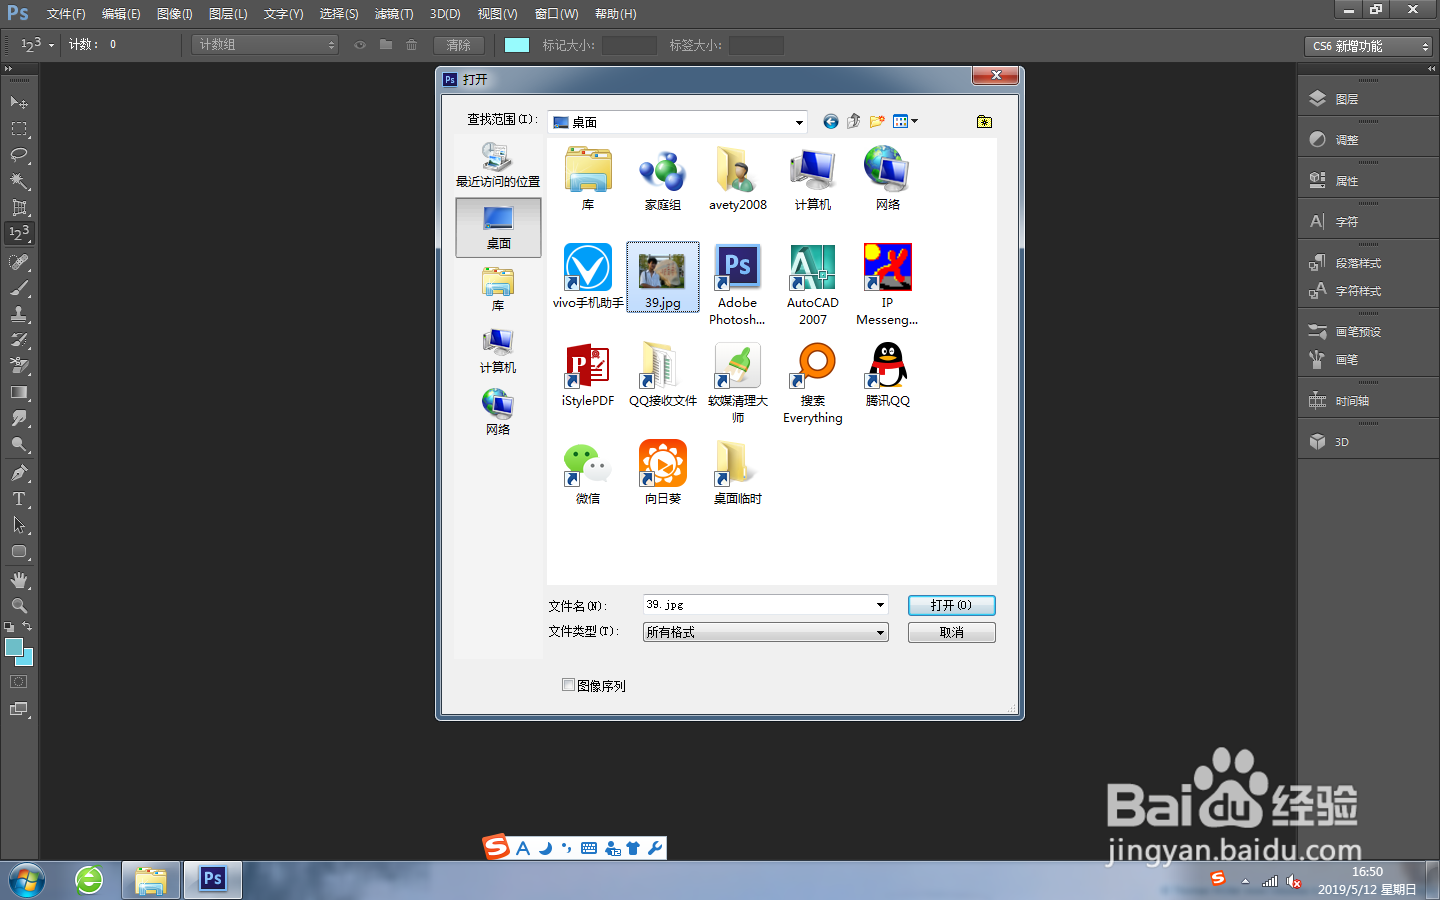Expand the 文件名 combo box arrow
The height and width of the screenshot is (900, 1440).
pyautogui.click(x=880, y=605)
